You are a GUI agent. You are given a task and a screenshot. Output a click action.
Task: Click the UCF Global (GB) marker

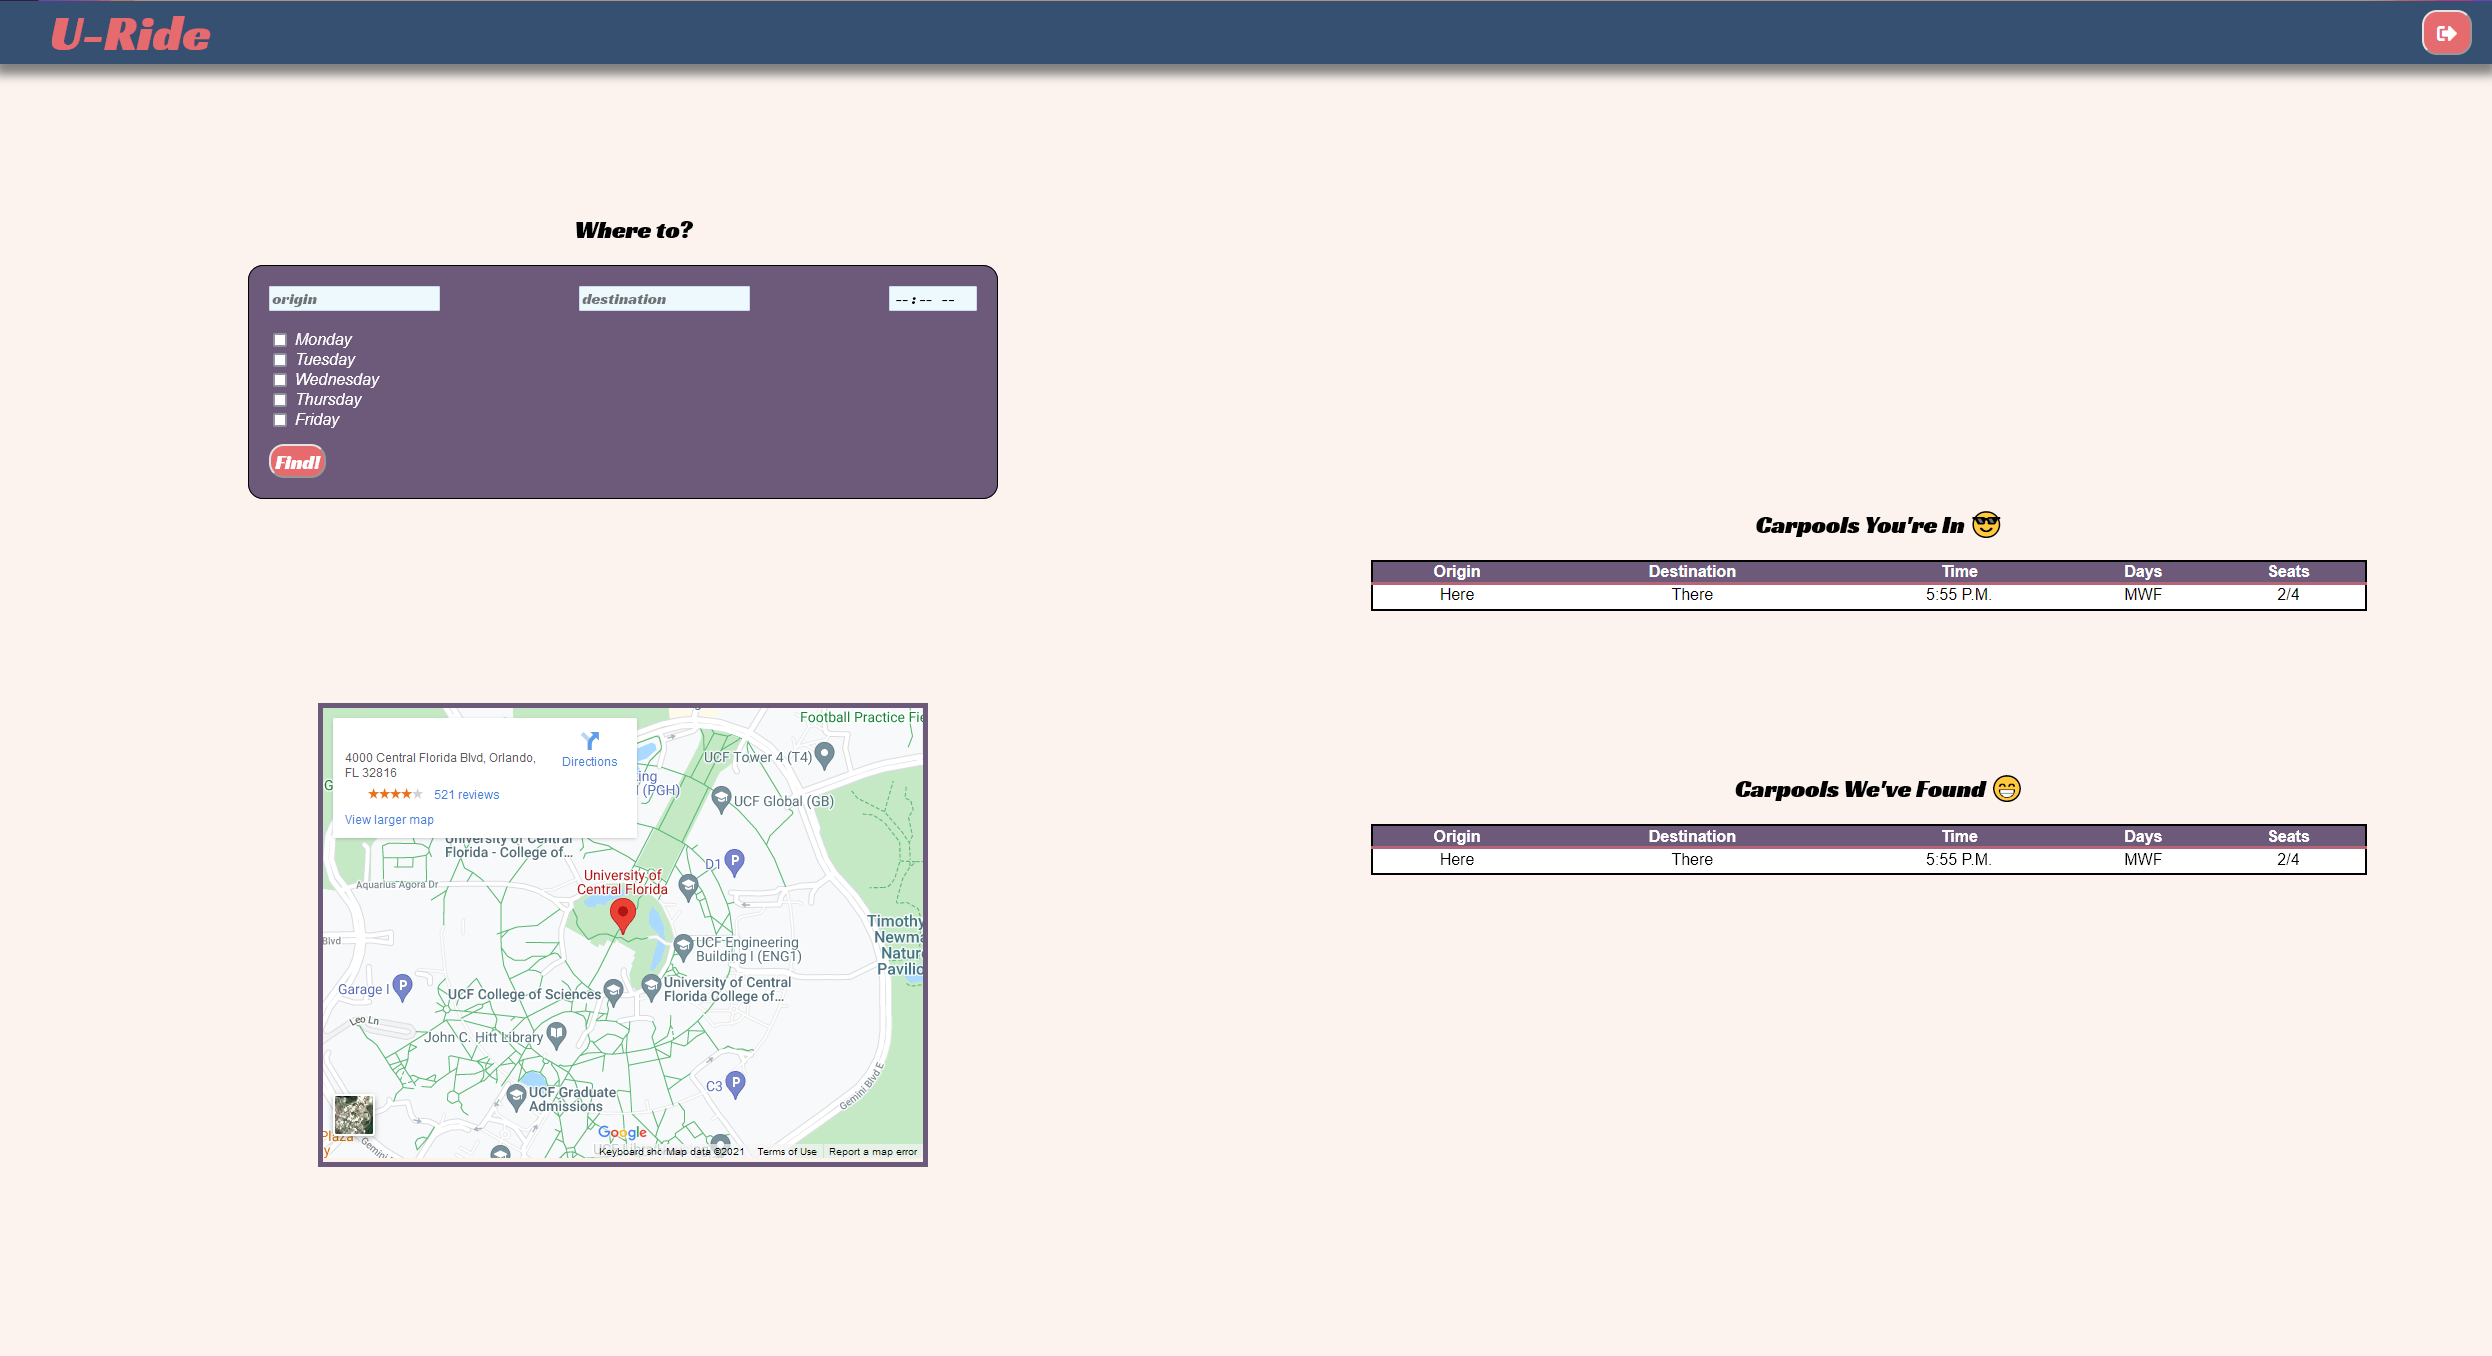coord(721,799)
